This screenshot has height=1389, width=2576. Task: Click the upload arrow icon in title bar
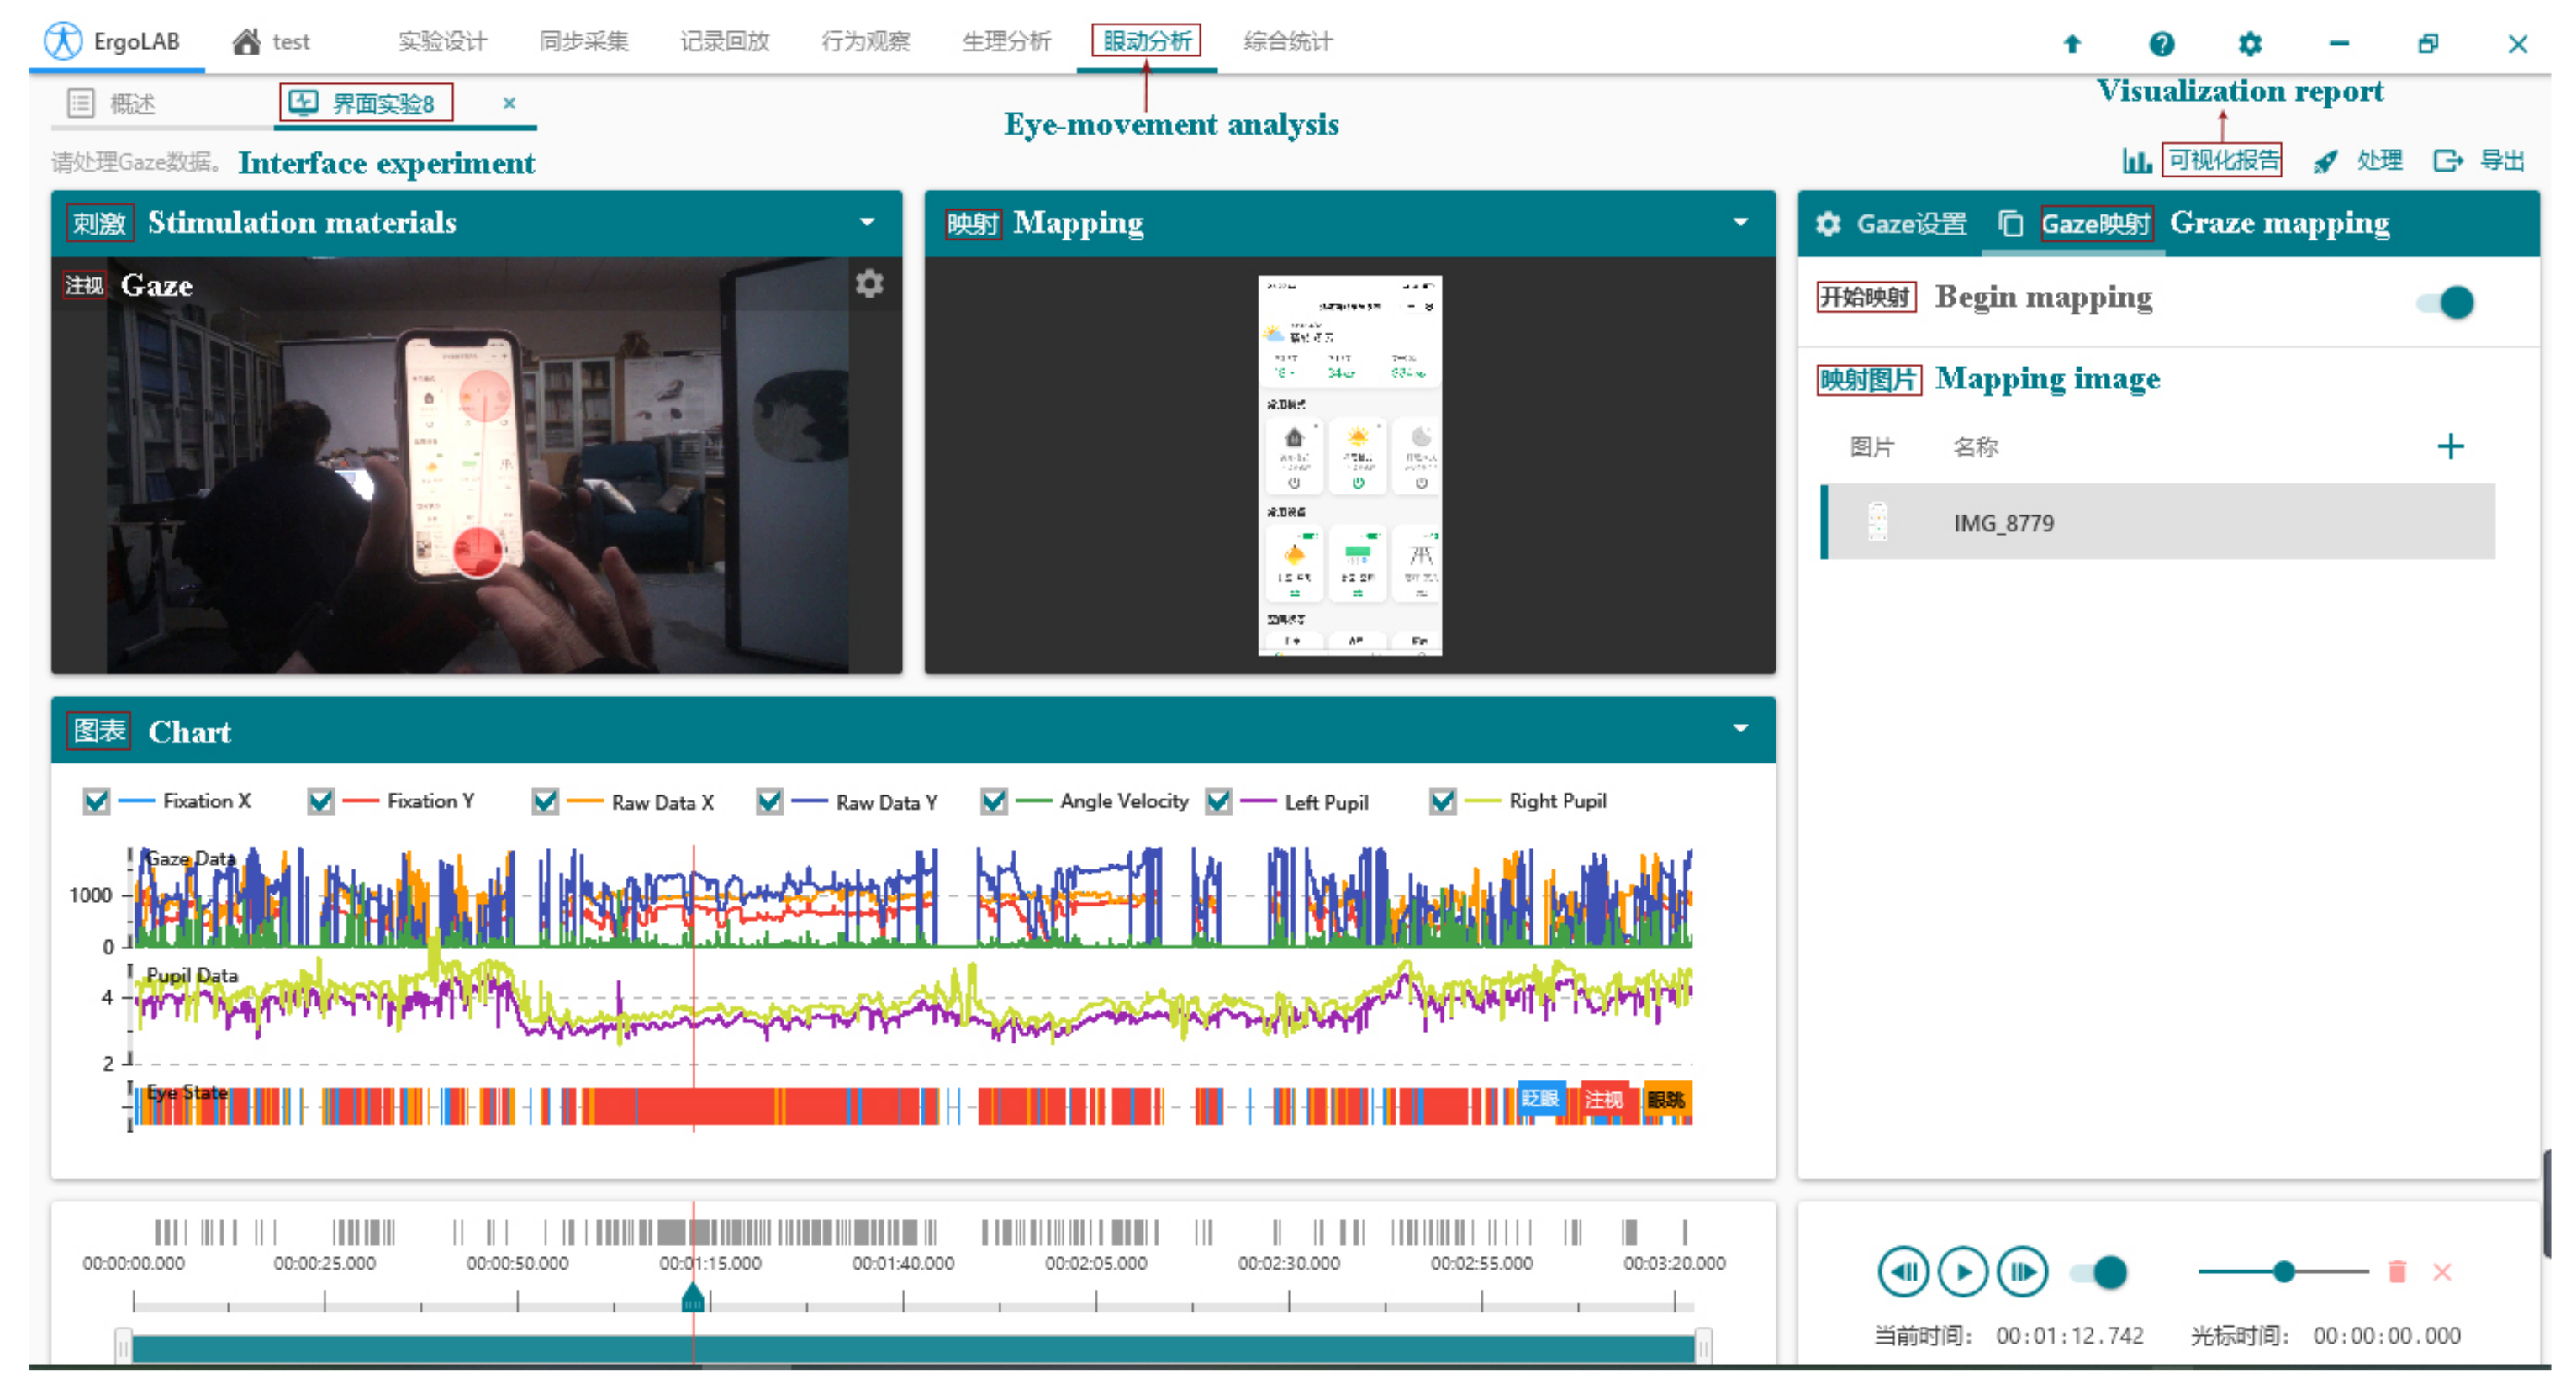[2072, 43]
